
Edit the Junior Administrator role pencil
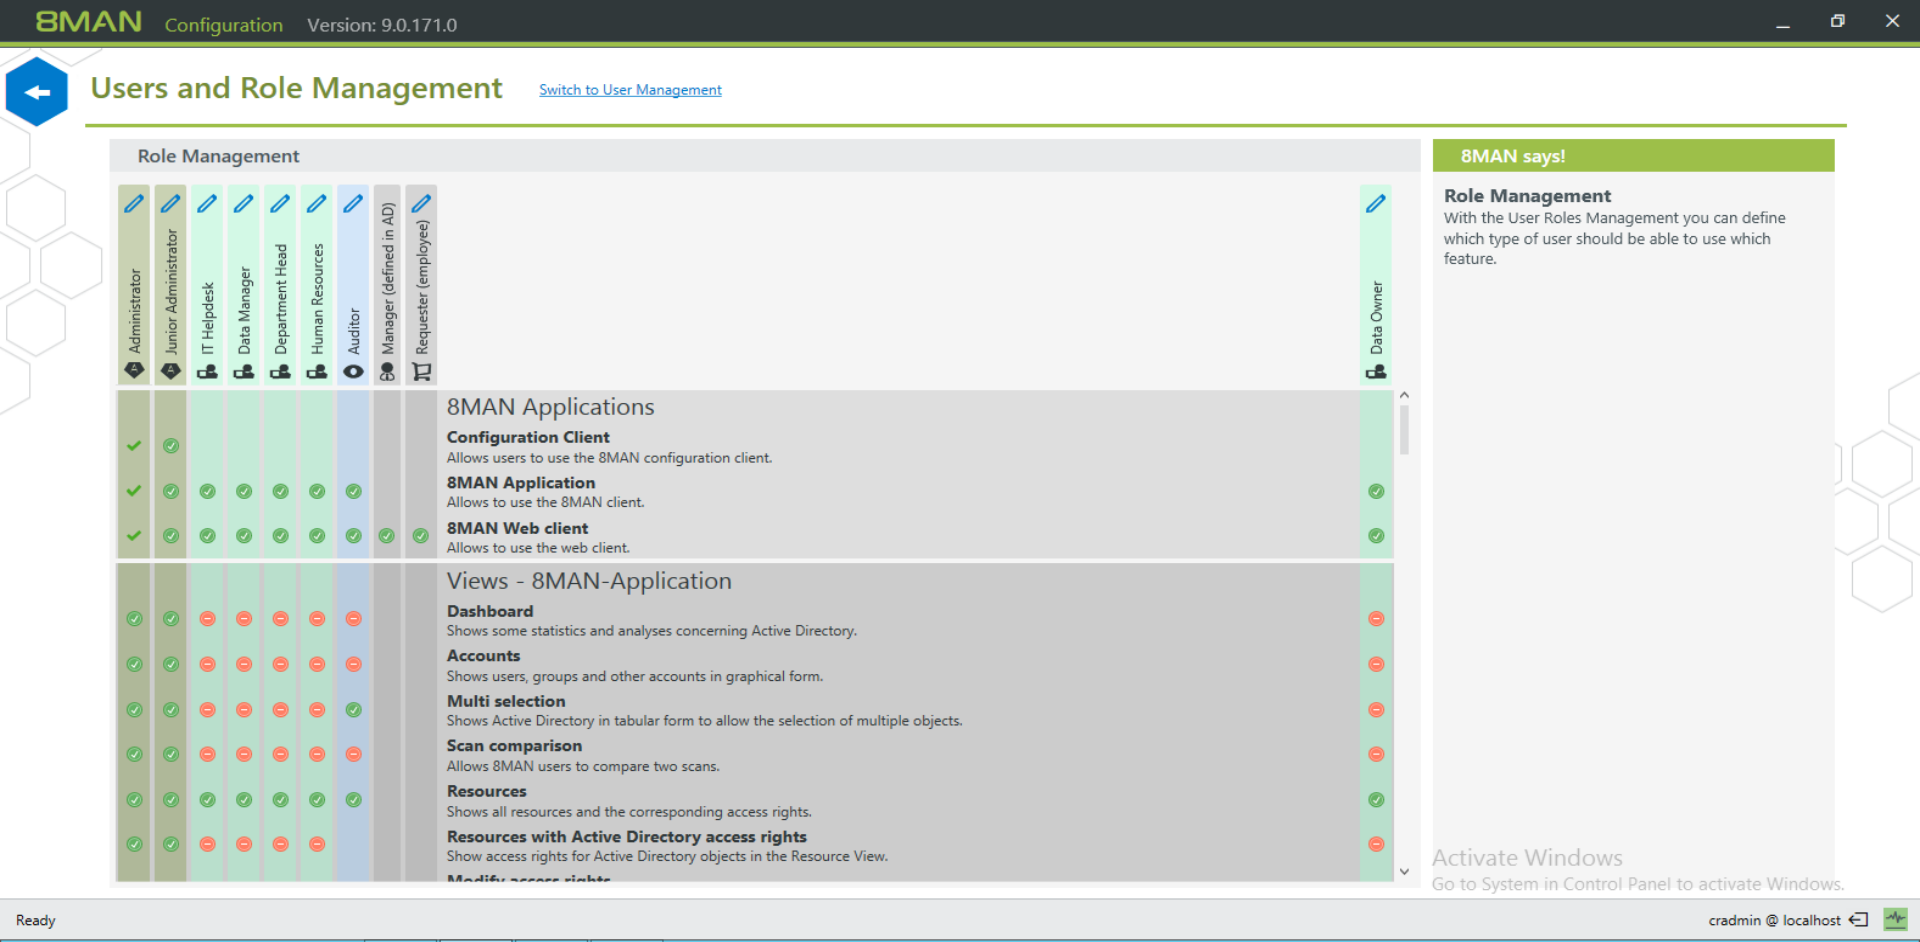(x=171, y=204)
